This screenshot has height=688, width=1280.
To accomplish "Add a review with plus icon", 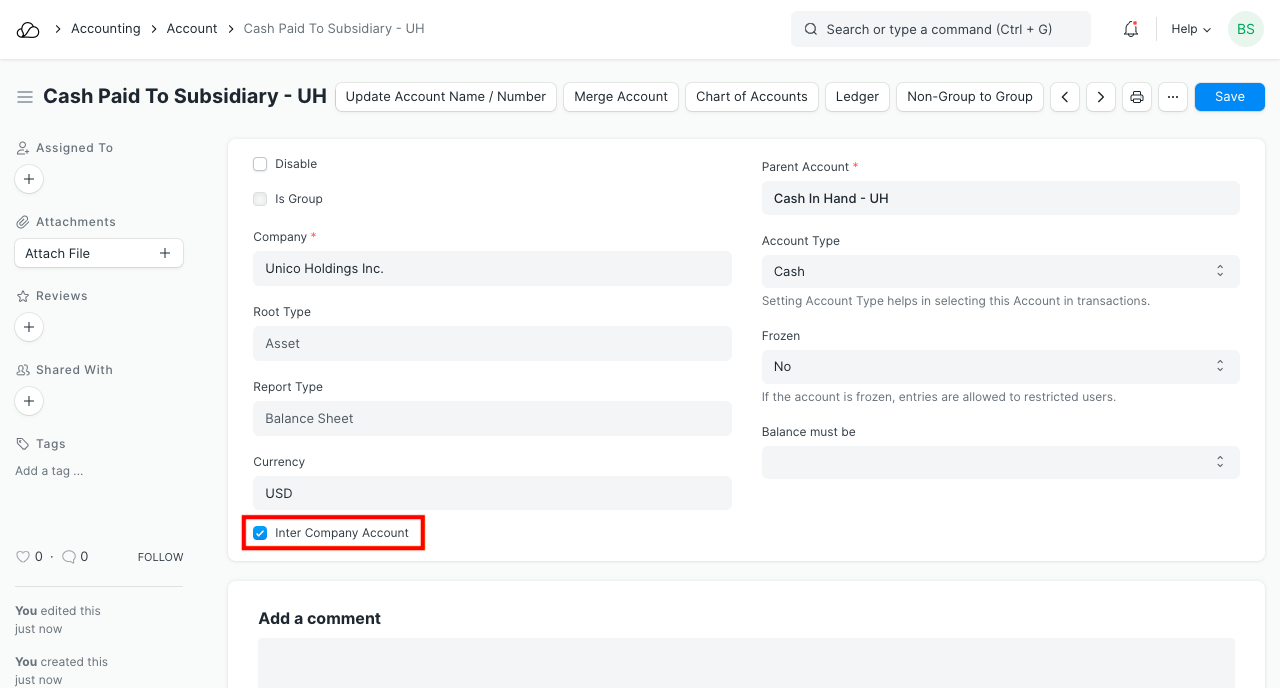I will pyautogui.click(x=29, y=327).
